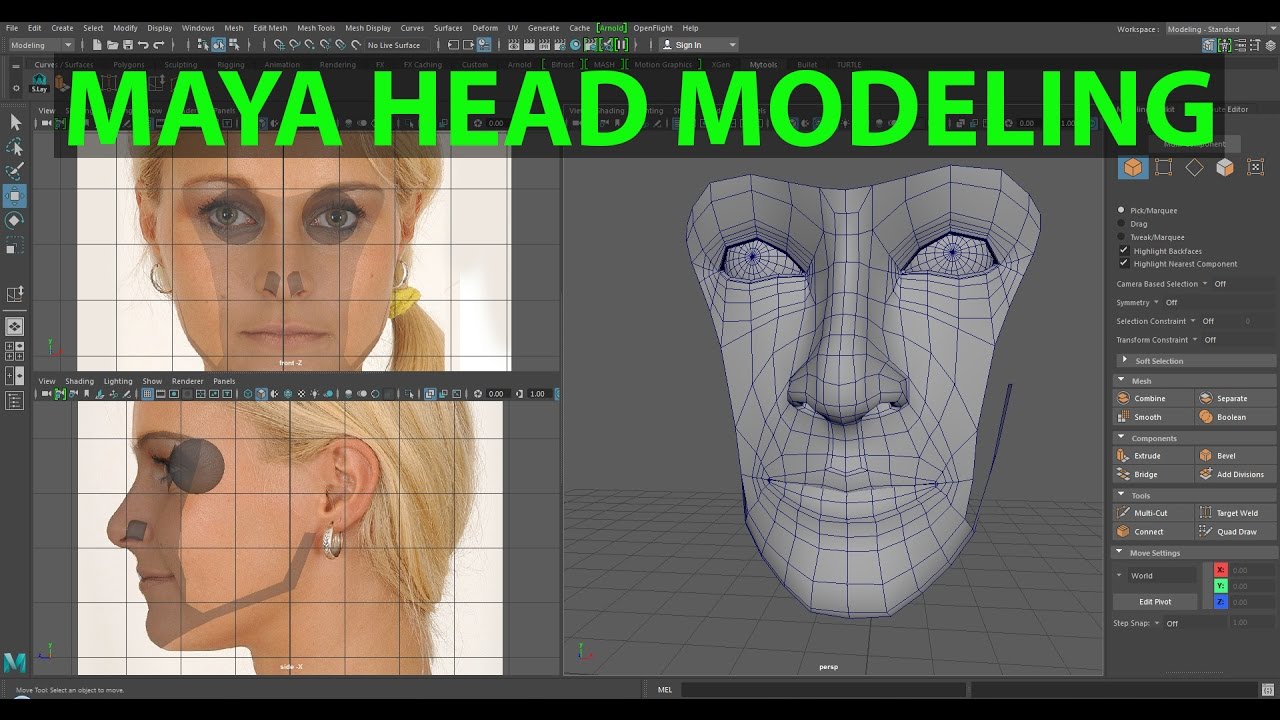Click the Add Divisions tool
This screenshot has height=720, width=1280.
(x=1236, y=474)
